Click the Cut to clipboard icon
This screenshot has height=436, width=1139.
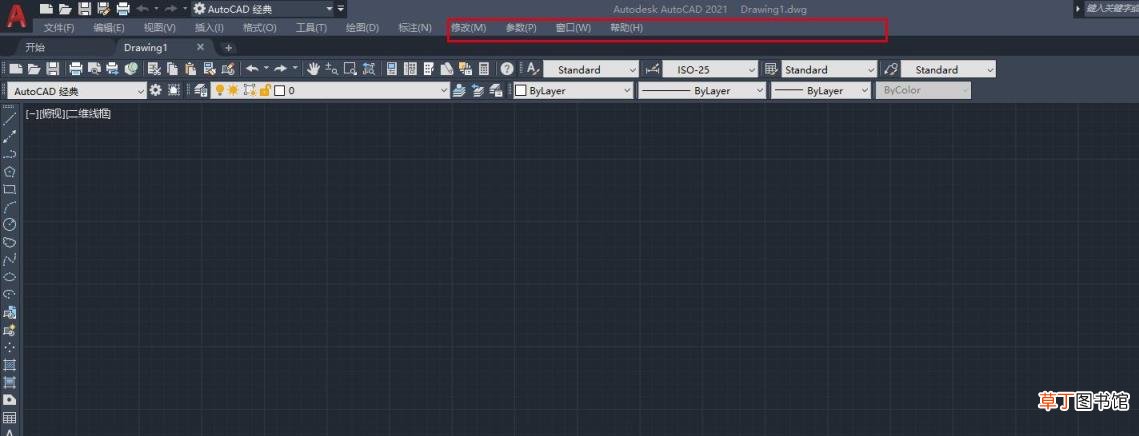(154, 69)
